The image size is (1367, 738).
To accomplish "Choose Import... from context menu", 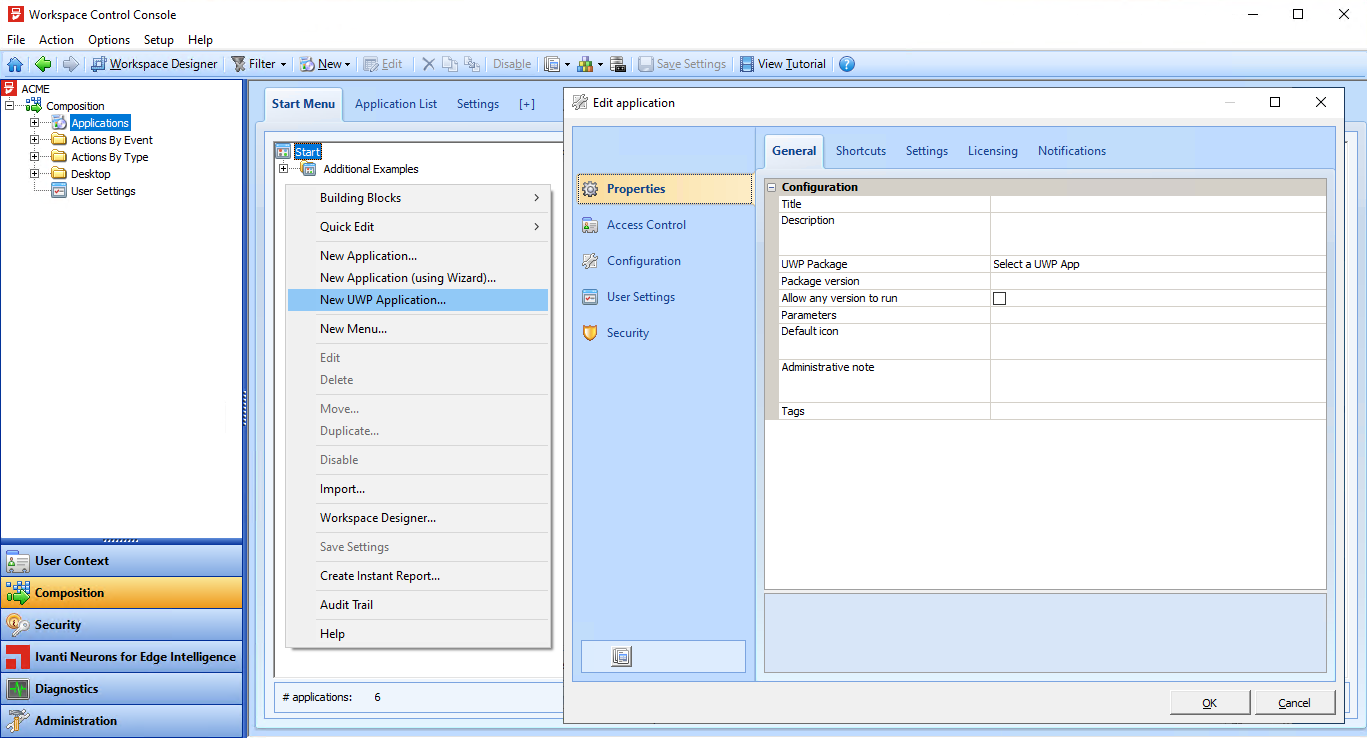I will click(418, 489).
